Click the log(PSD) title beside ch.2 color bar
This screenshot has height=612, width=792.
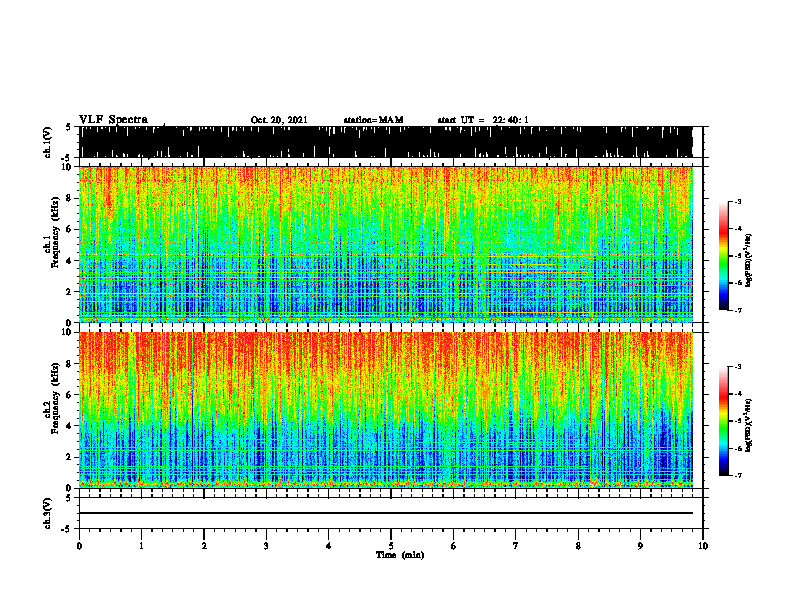tap(748, 425)
